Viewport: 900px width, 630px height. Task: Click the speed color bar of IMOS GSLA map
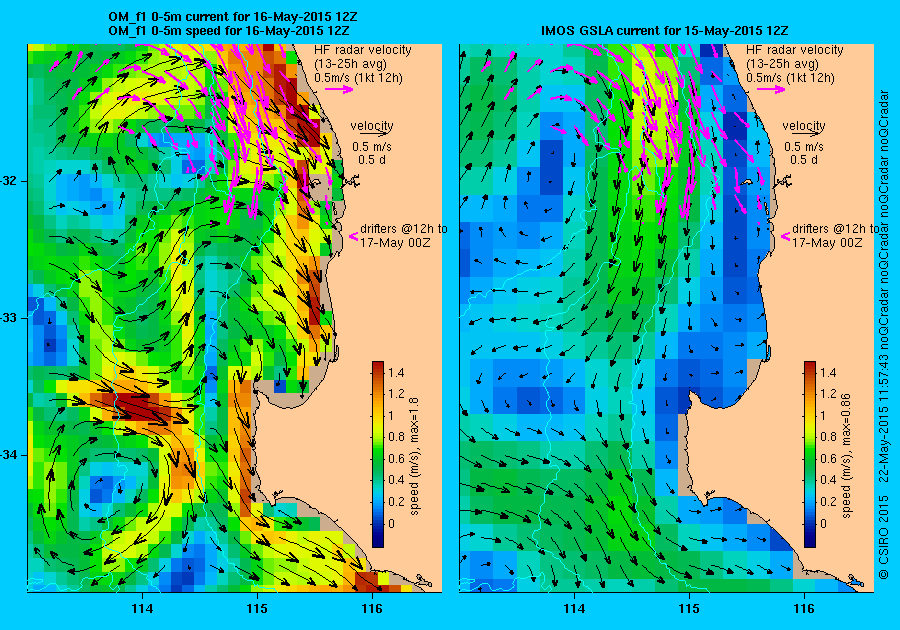click(810, 454)
